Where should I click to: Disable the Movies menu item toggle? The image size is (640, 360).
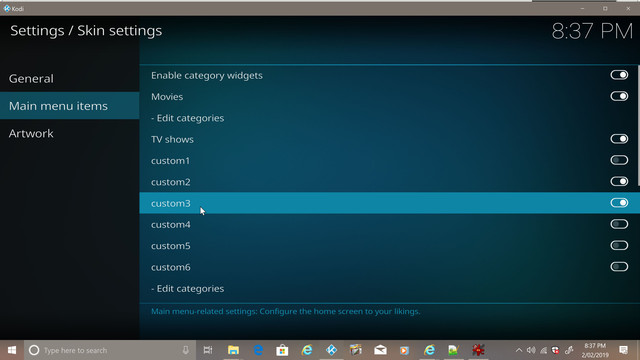tap(619, 96)
